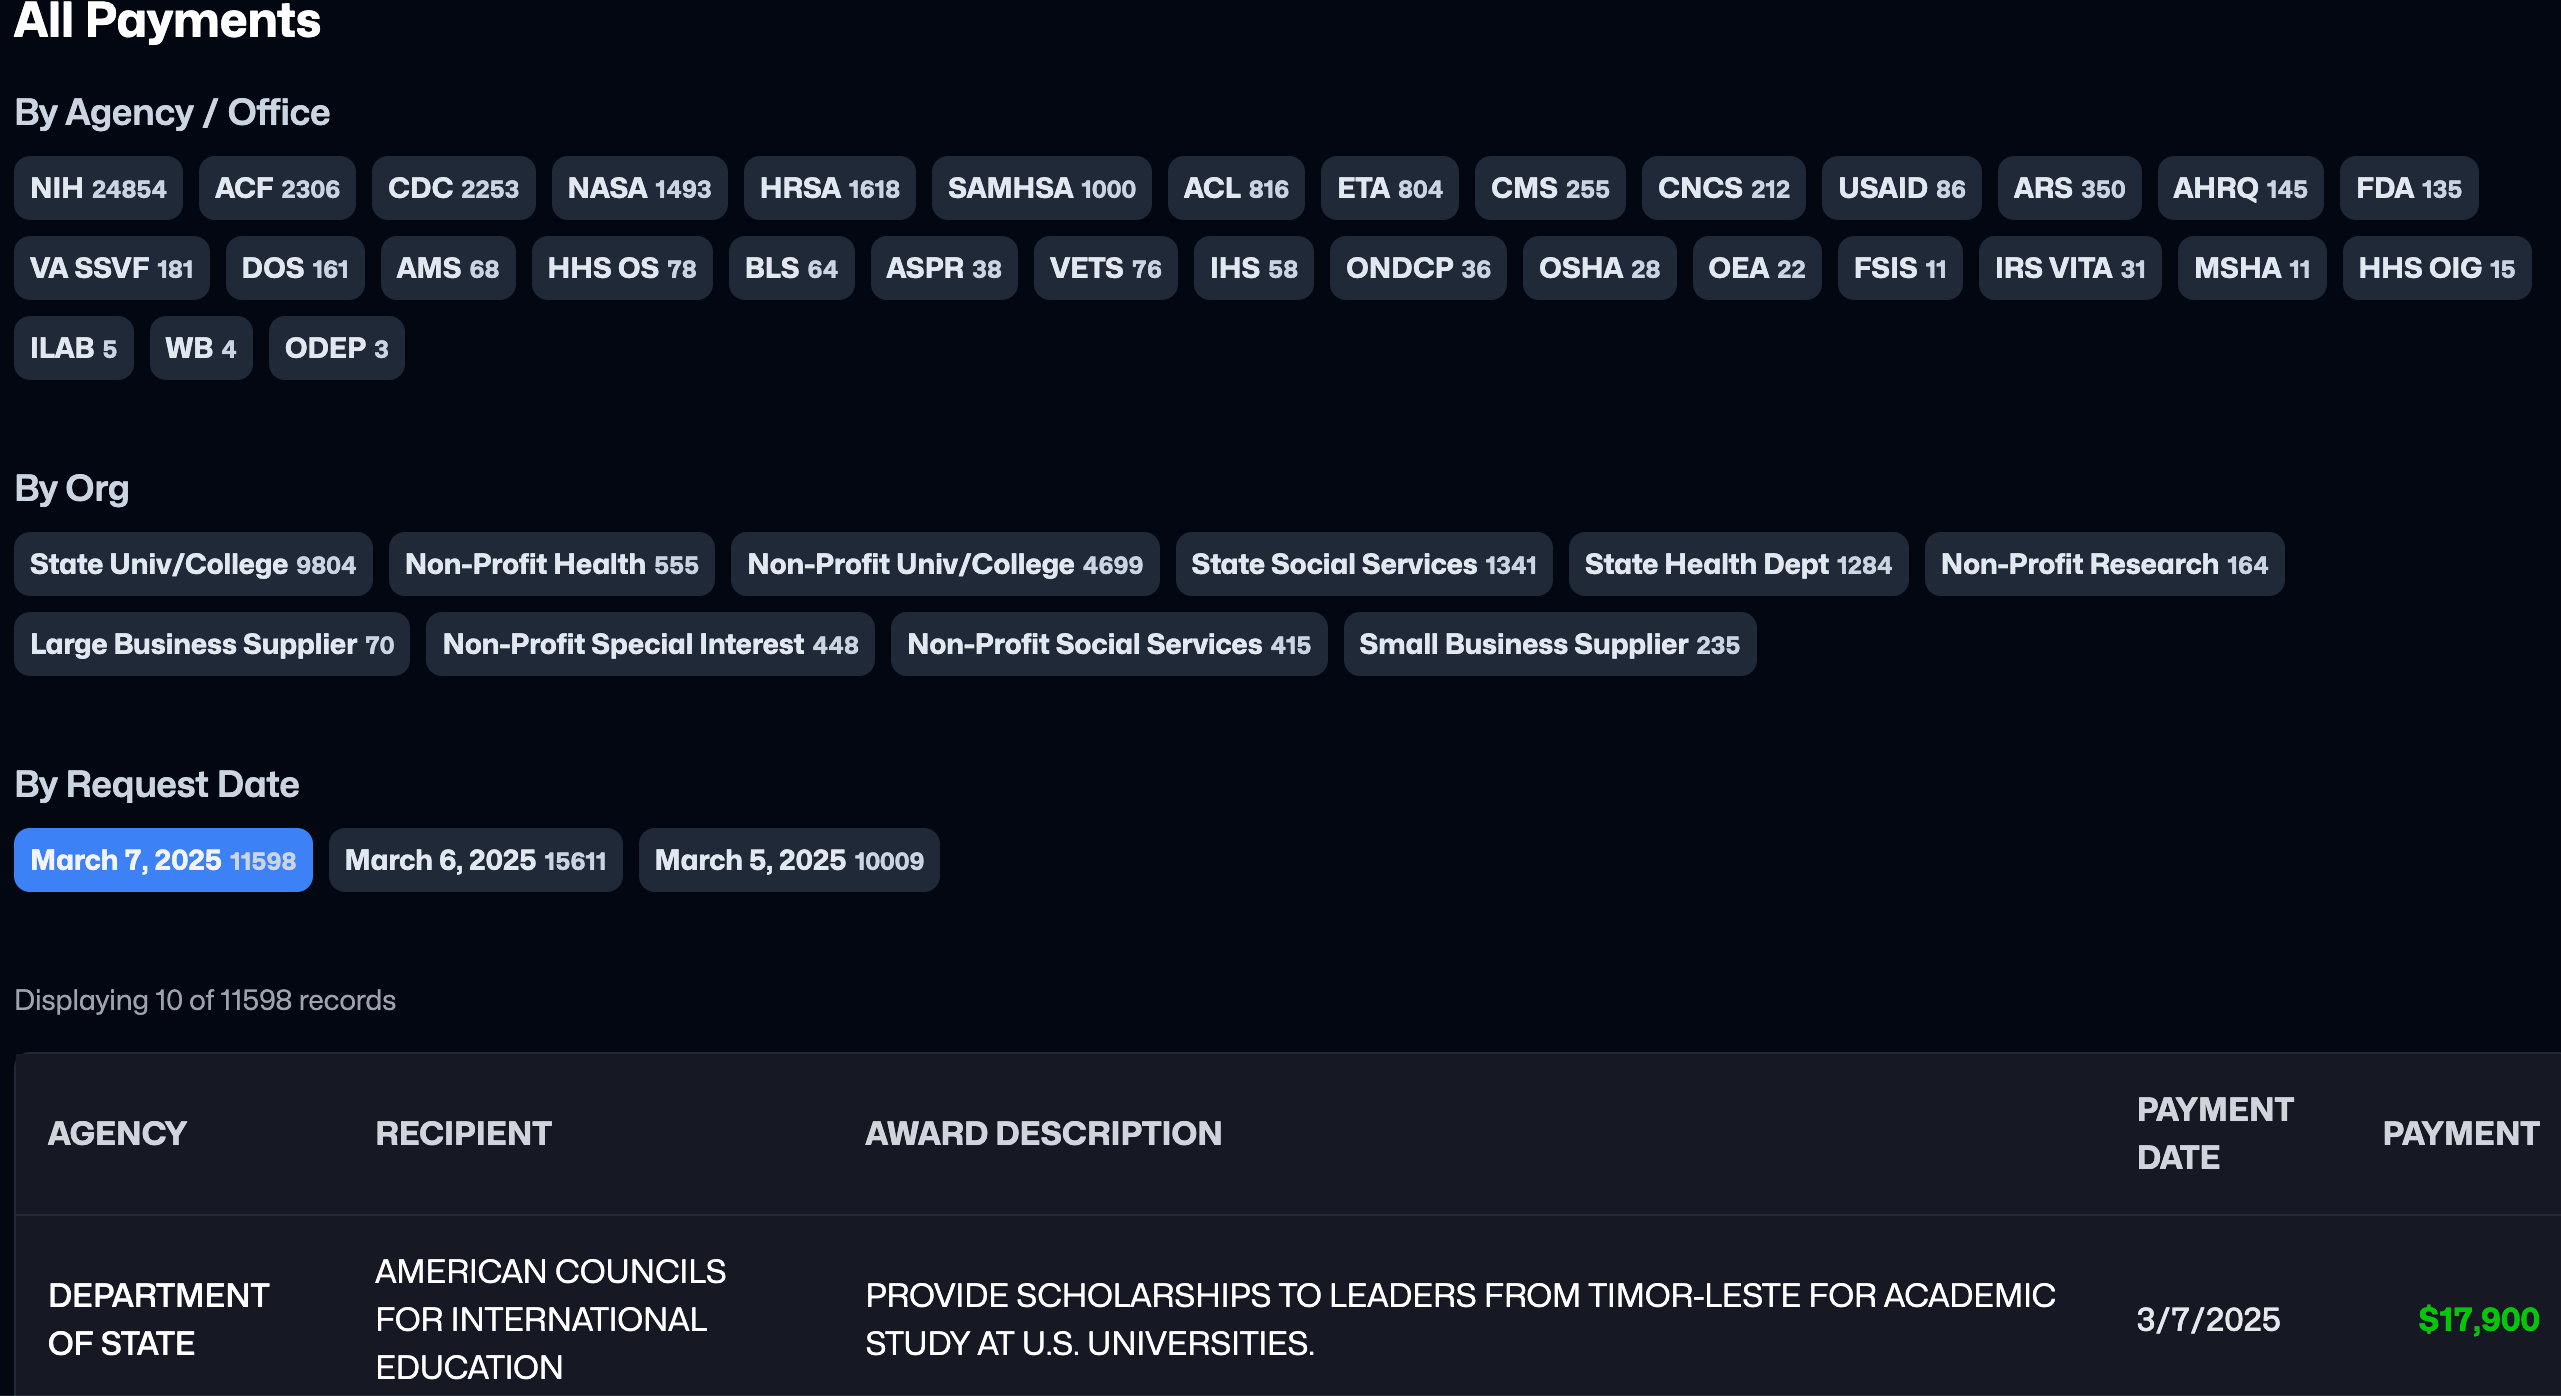The height and width of the screenshot is (1396, 2561).
Task: Select Non-Profit Social Services 415 chip
Action: [x=1109, y=644]
